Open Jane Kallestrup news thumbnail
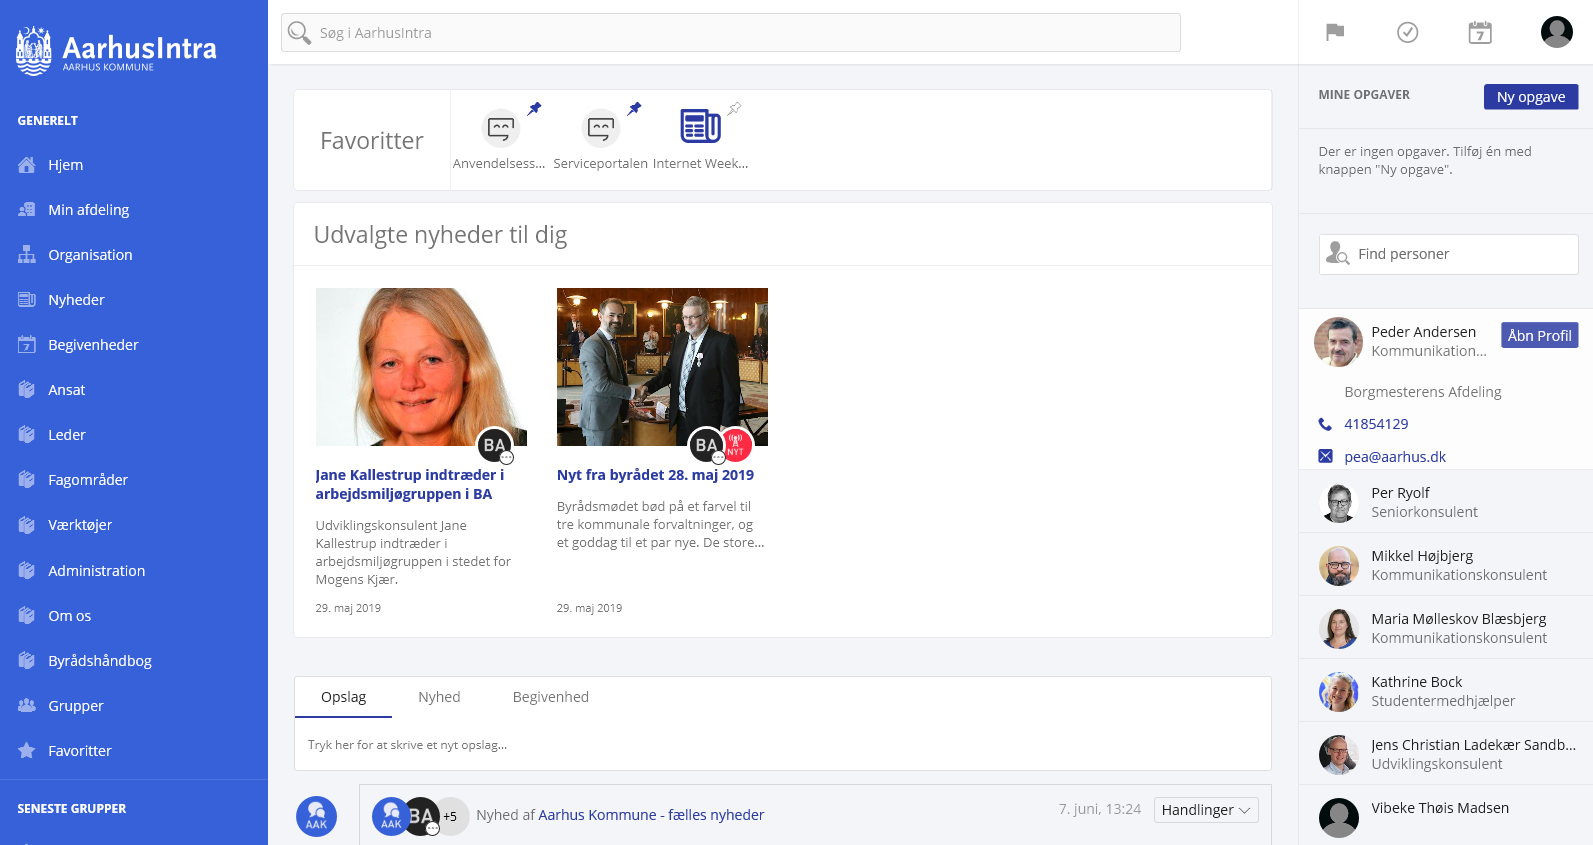This screenshot has width=1593, height=845. click(x=421, y=367)
